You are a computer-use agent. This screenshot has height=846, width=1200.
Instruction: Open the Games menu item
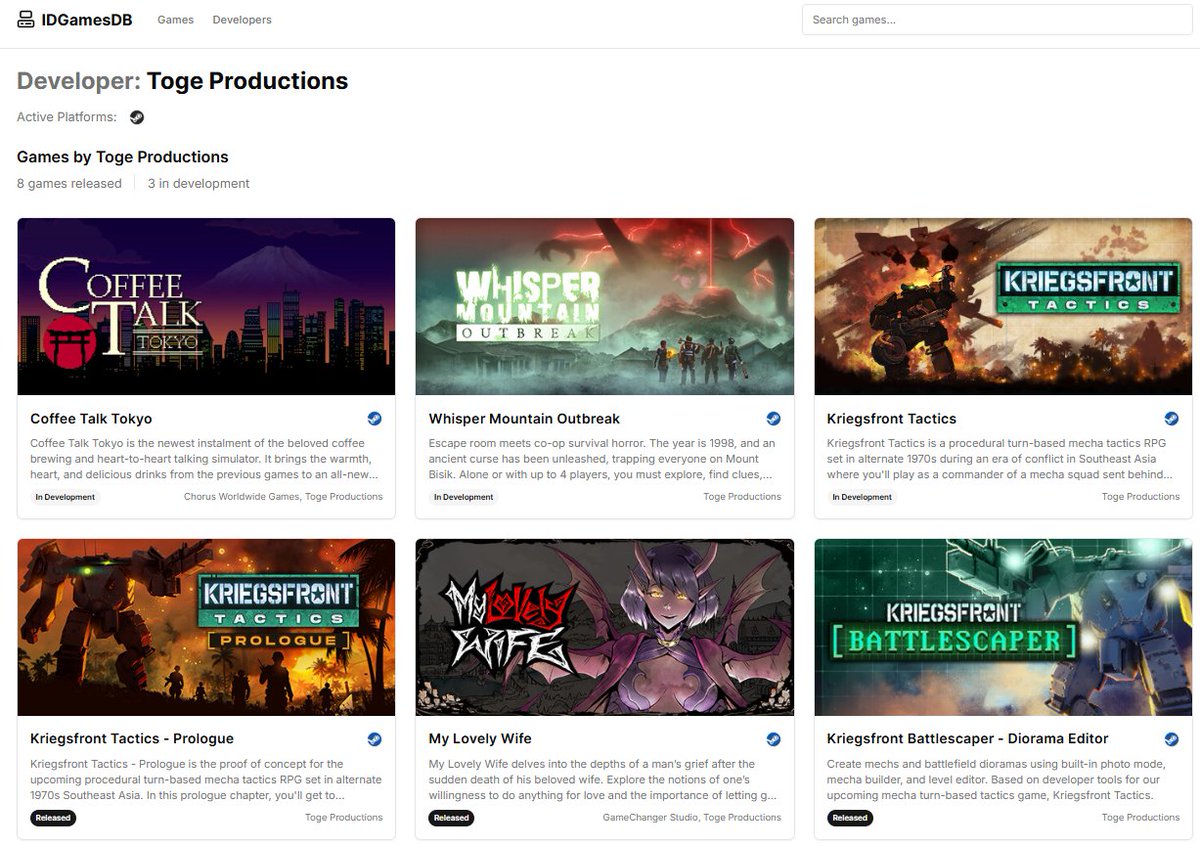(175, 20)
